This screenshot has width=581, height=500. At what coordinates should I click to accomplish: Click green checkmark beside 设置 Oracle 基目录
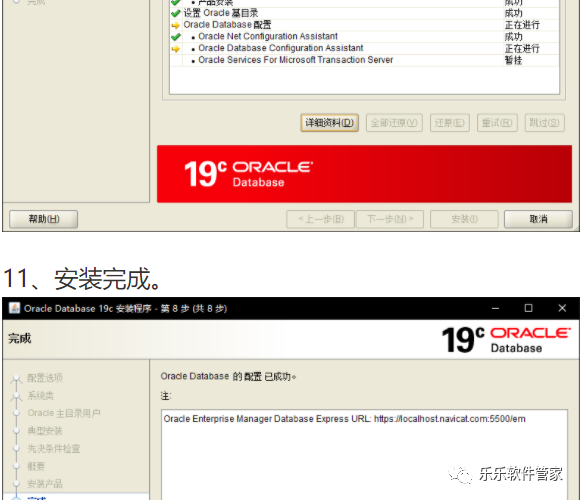tap(176, 14)
